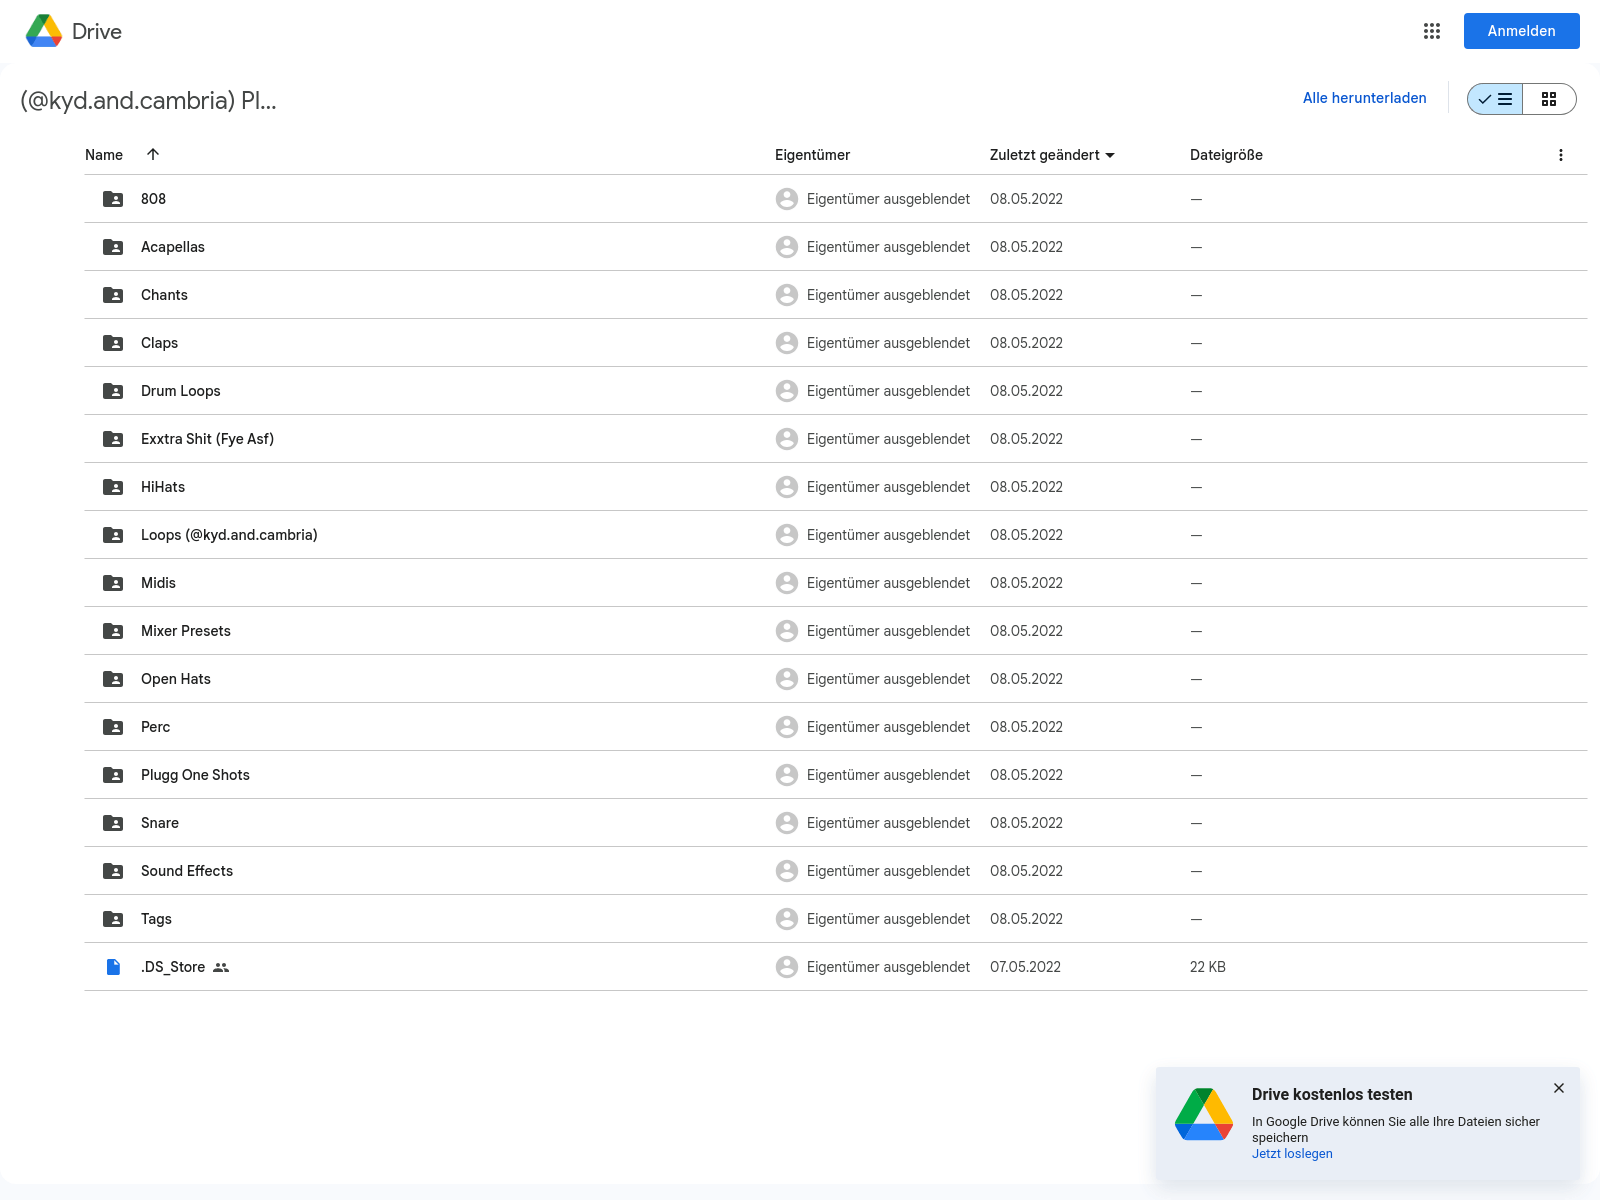Open the Google apps grid
Image resolution: width=1600 pixels, height=1200 pixels.
(x=1432, y=31)
